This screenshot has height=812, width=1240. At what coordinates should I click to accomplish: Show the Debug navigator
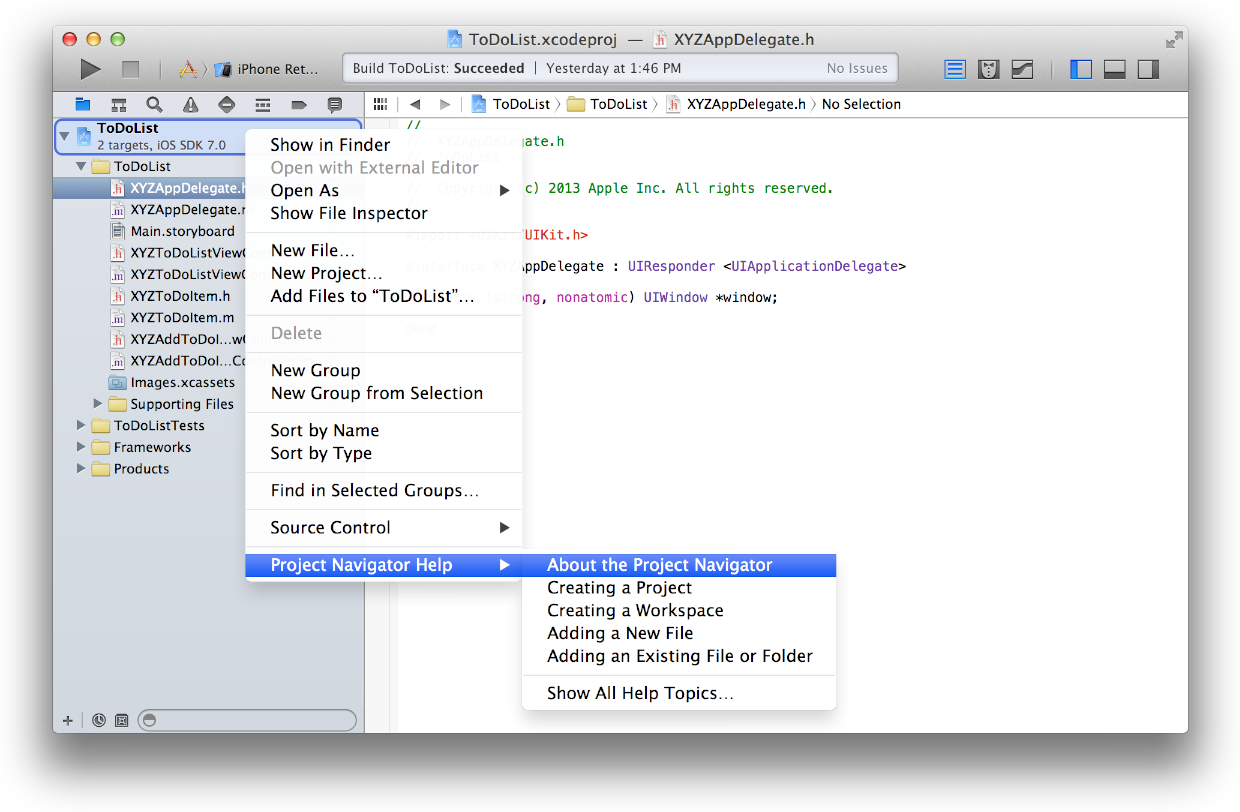coord(263,104)
